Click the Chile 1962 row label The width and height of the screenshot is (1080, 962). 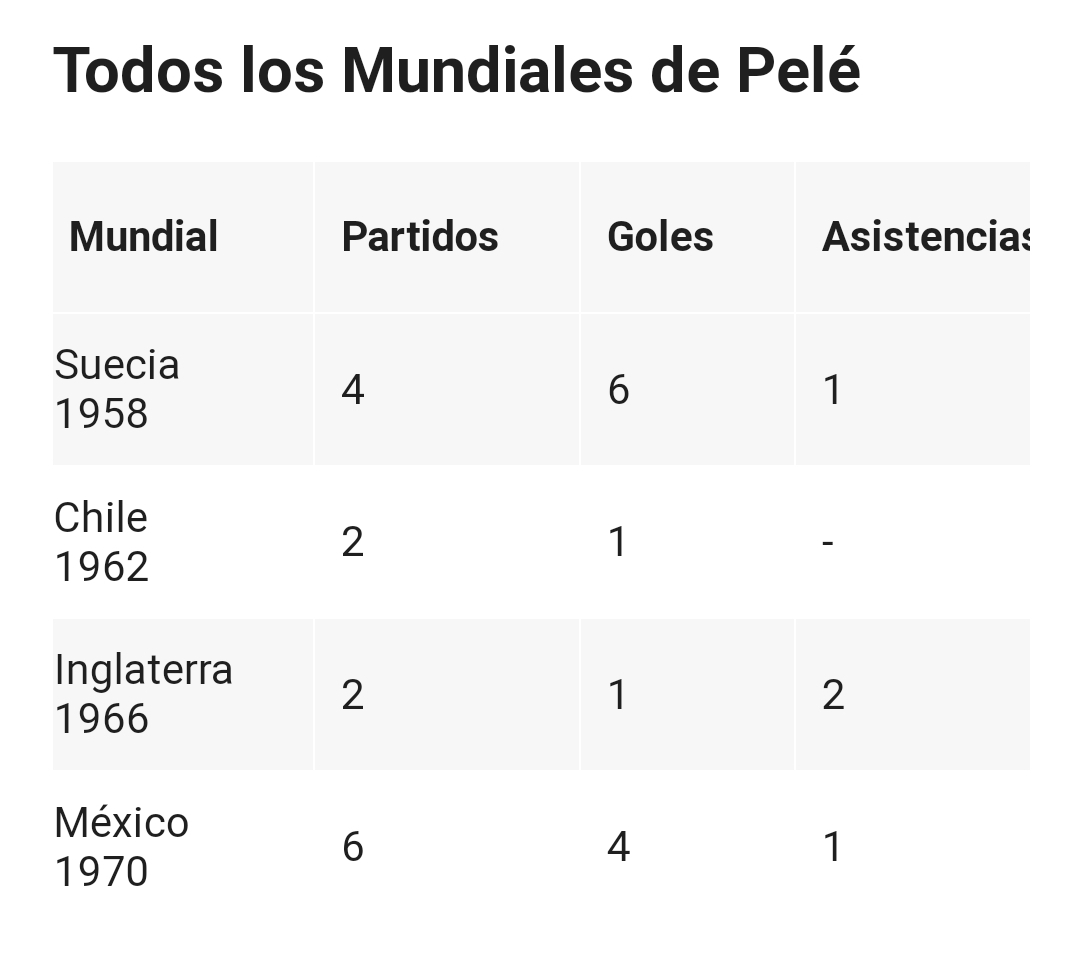pos(101,542)
